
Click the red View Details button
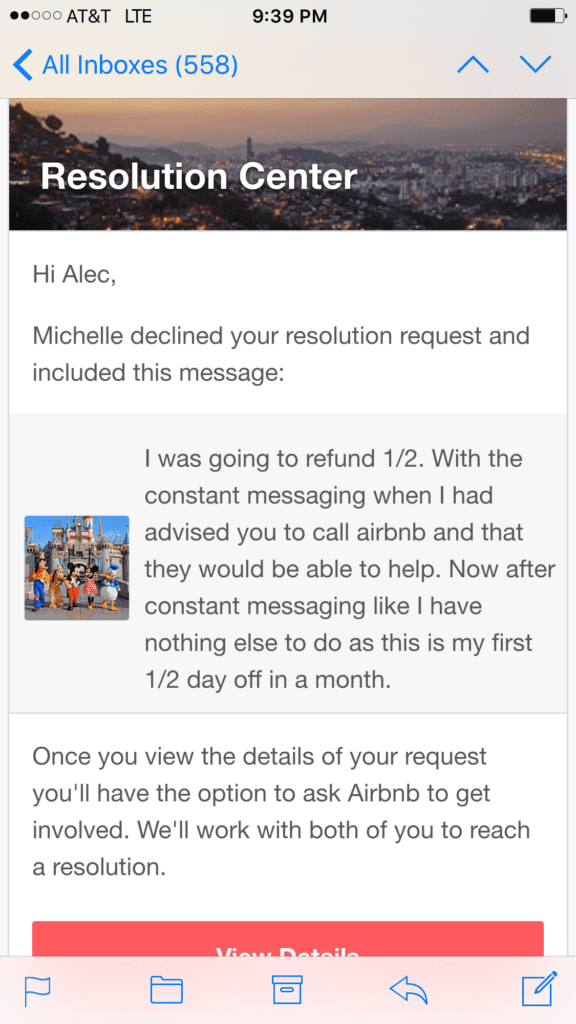tap(288, 939)
